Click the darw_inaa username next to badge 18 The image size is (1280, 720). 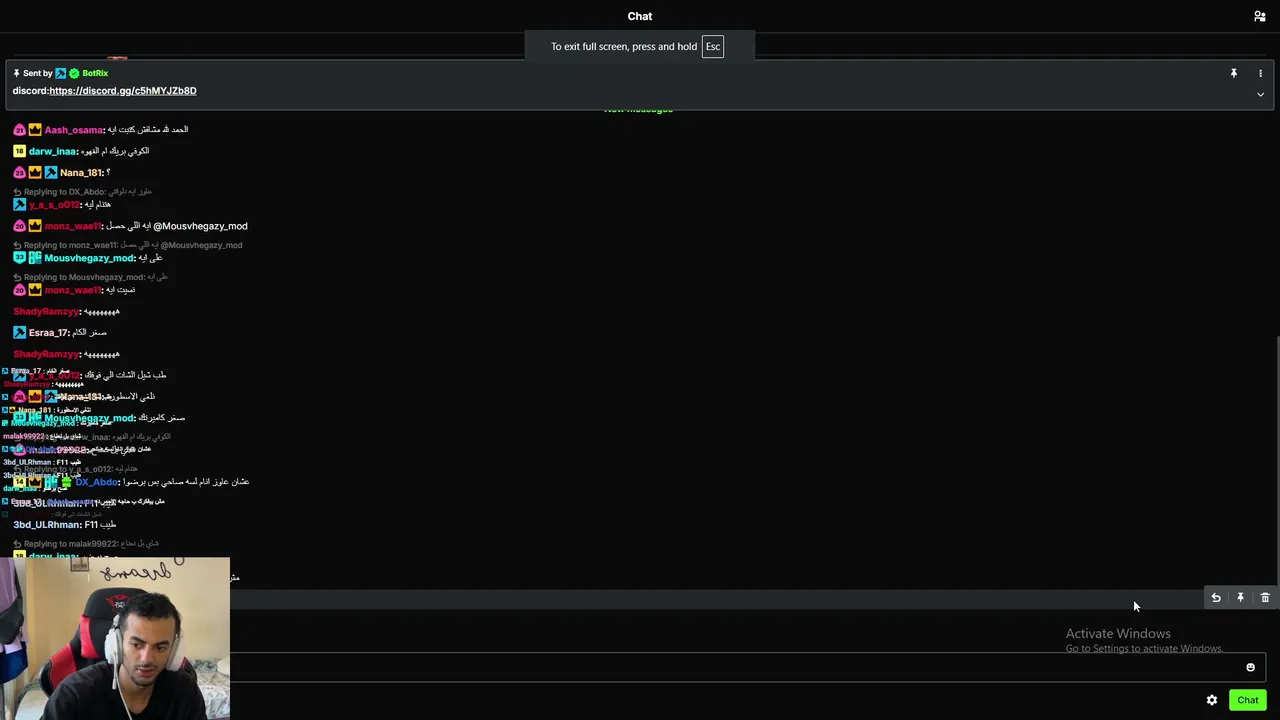[53, 151]
